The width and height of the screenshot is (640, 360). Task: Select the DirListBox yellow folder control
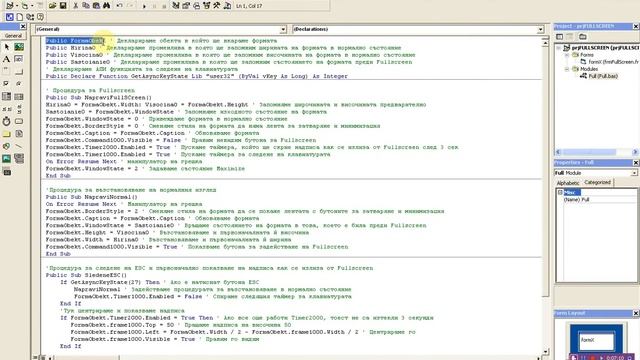[x=7, y=134]
